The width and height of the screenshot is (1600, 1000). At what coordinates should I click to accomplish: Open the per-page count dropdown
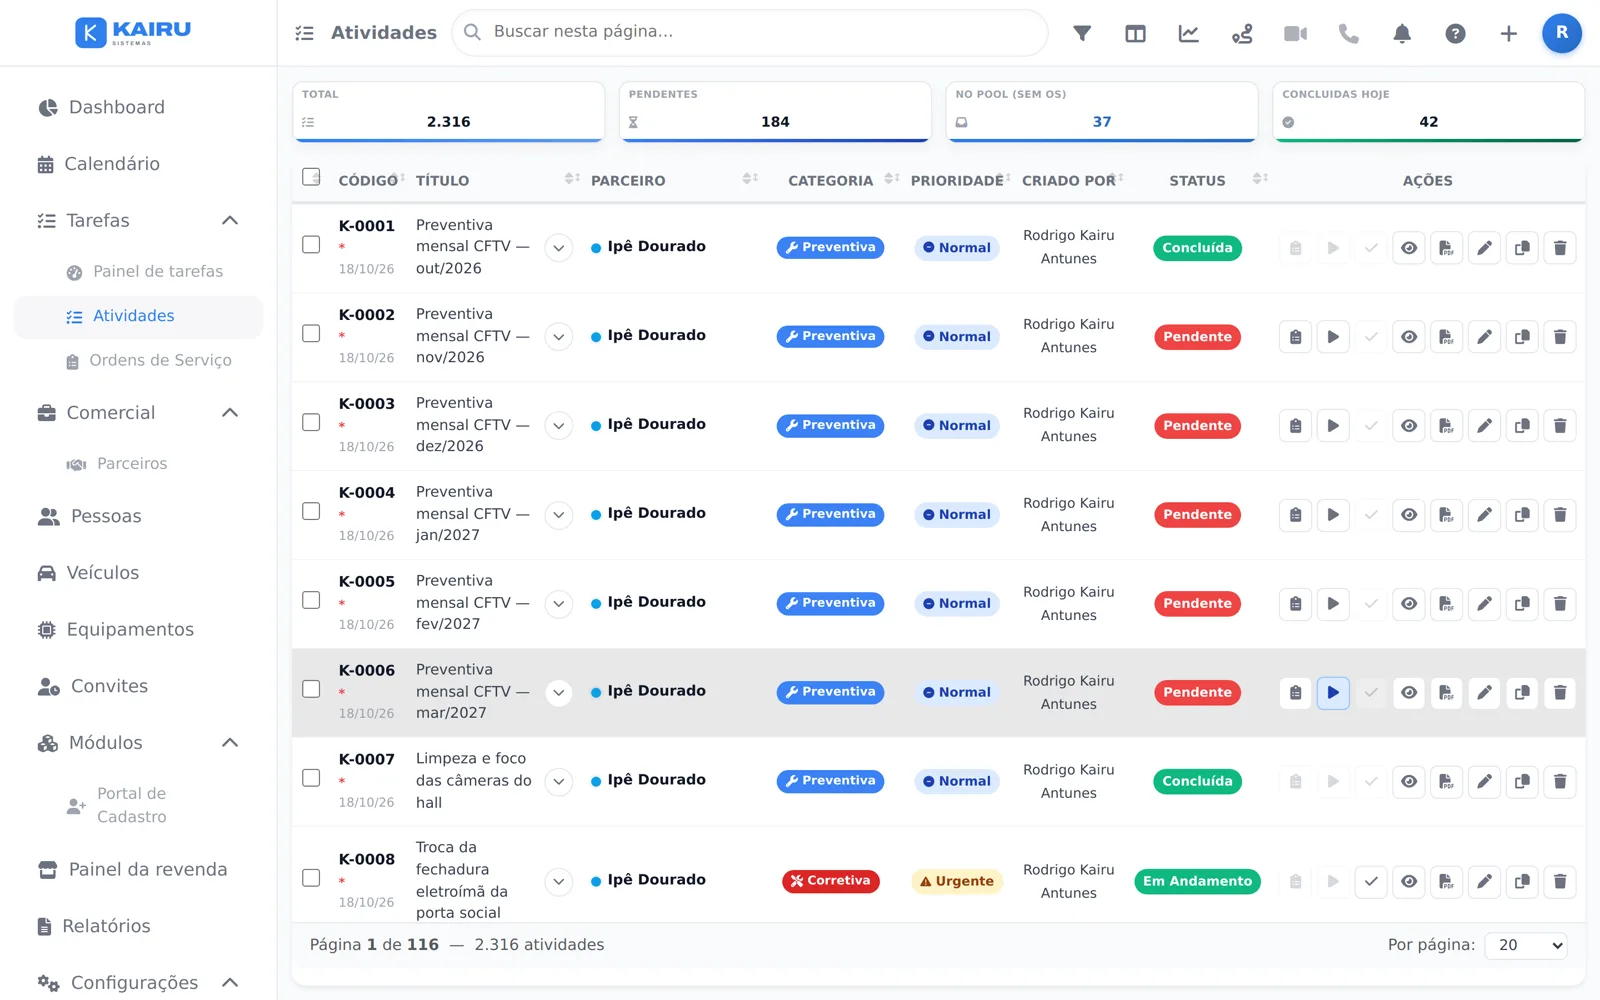click(x=1526, y=945)
